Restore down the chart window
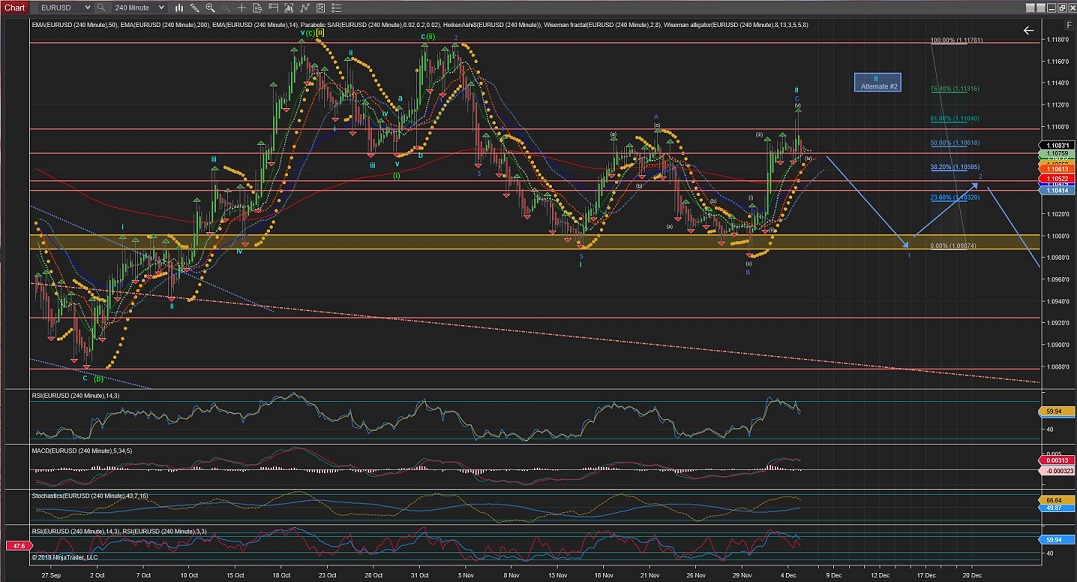 point(1061,8)
